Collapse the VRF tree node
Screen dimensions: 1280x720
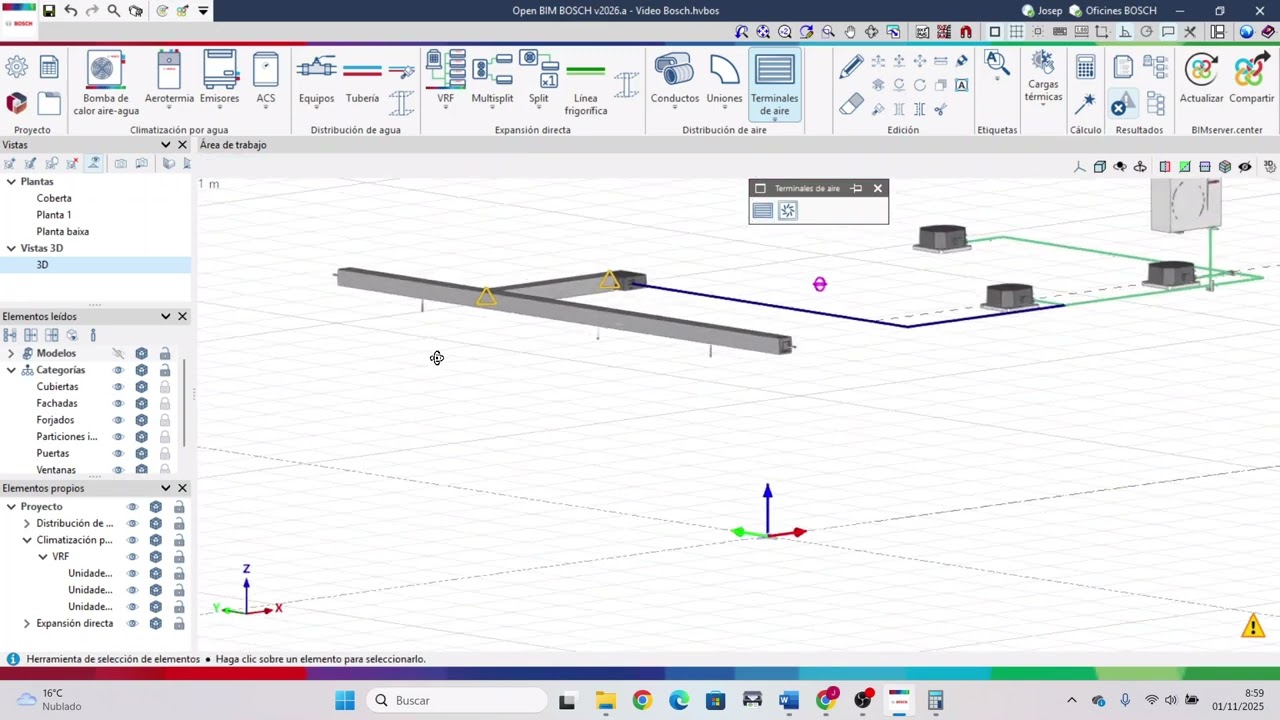click(43, 557)
